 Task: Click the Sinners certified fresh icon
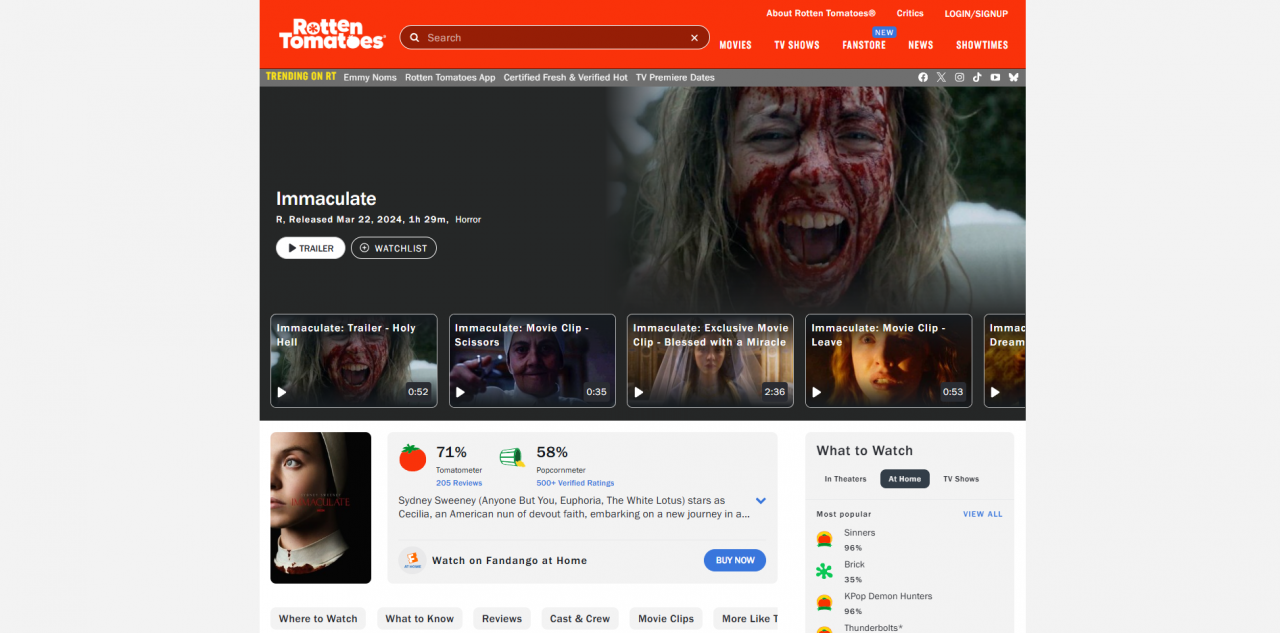tap(824, 540)
